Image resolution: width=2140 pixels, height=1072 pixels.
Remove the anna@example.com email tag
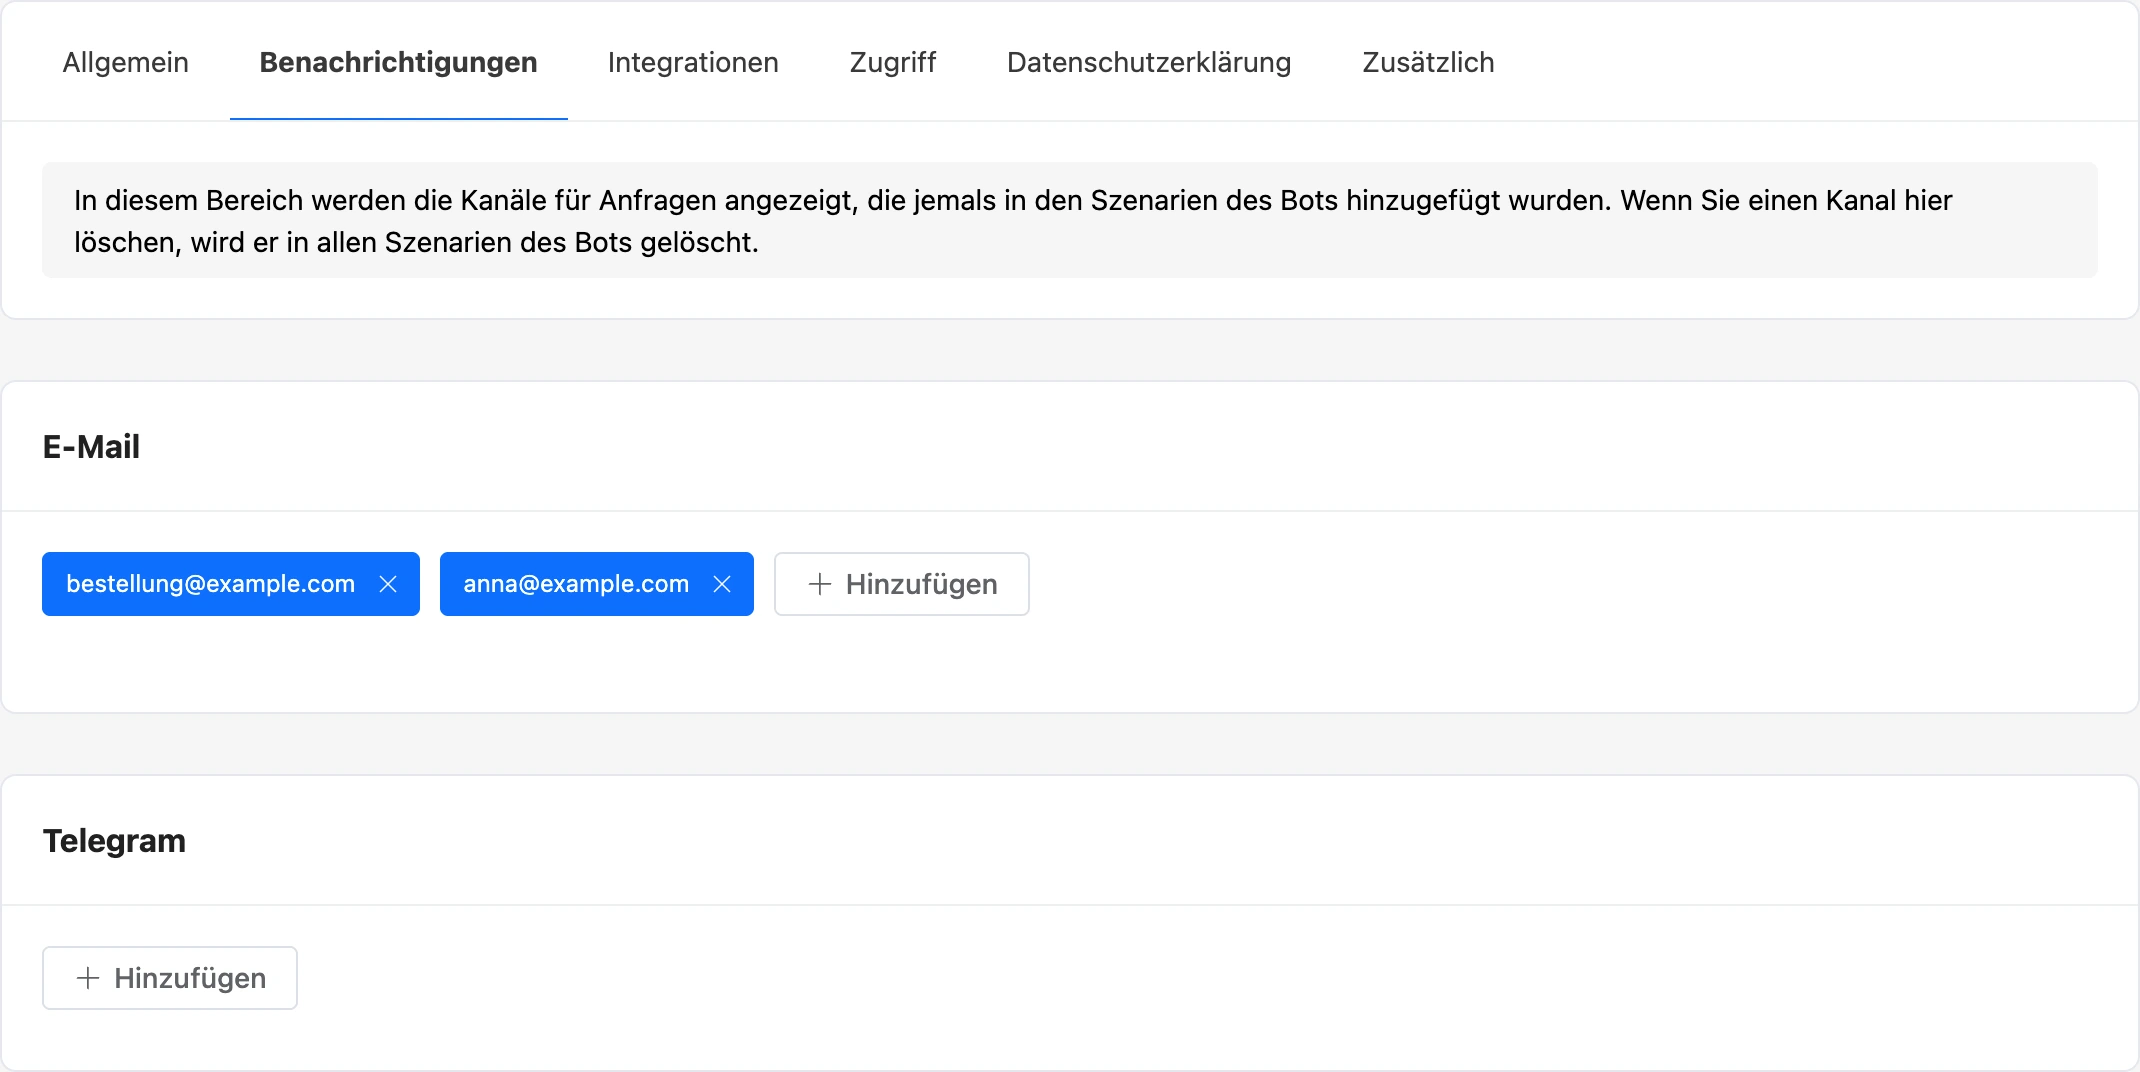(722, 584)
